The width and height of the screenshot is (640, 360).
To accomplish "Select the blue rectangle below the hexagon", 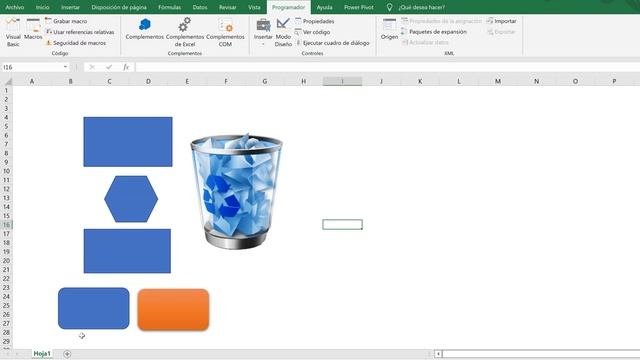I will coord(127,251).
